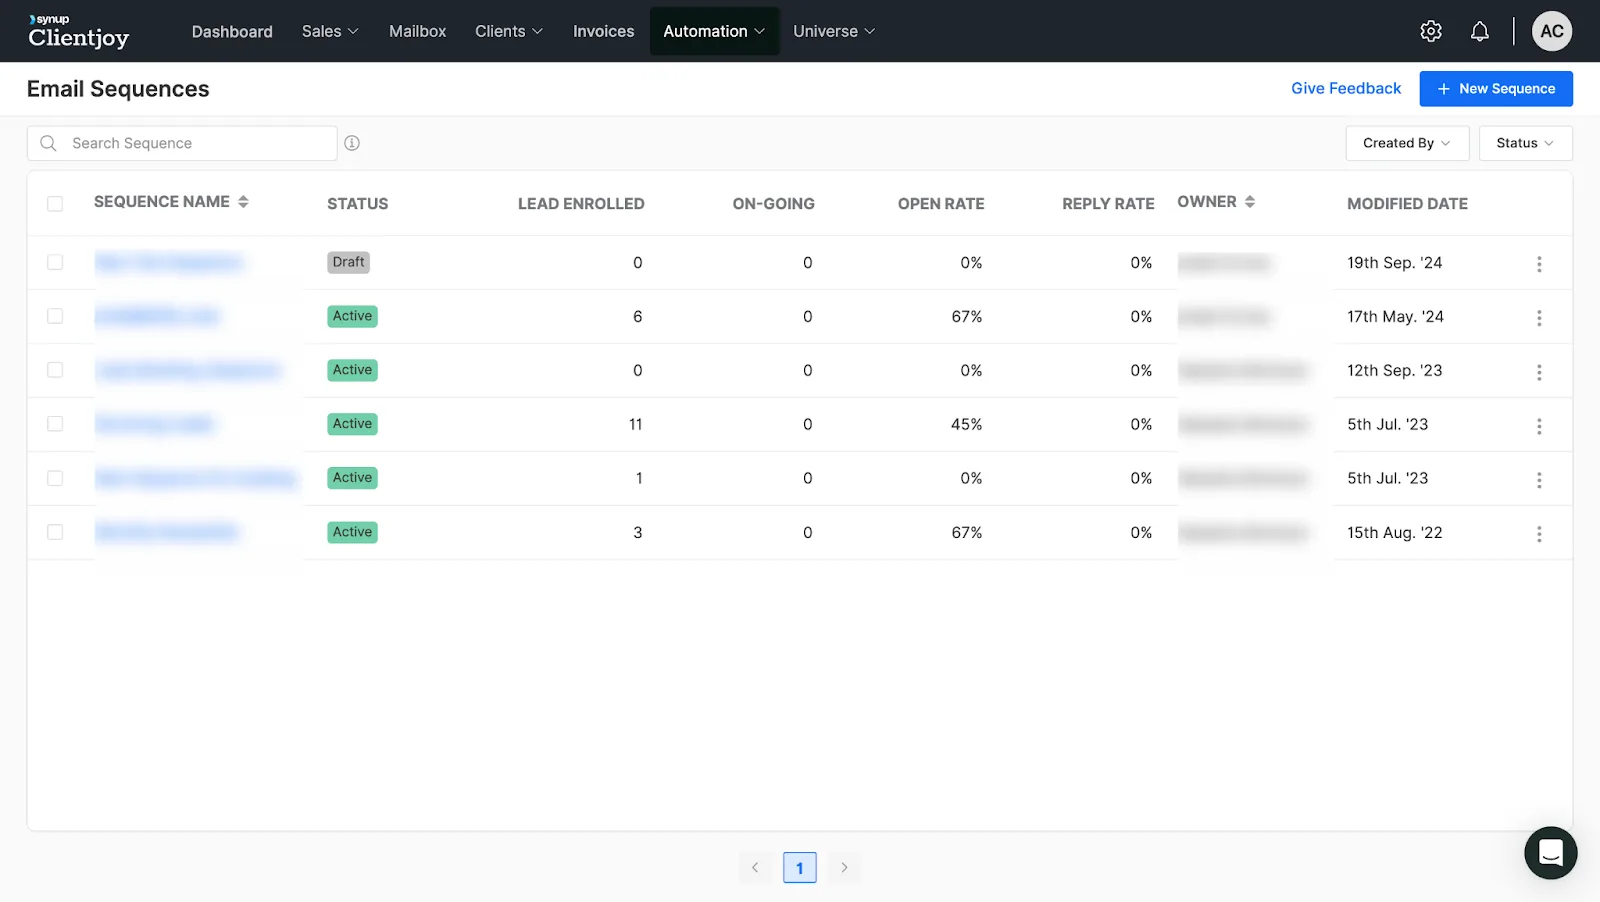
Task: Expand the Sales menu
Action: point(330,31)
